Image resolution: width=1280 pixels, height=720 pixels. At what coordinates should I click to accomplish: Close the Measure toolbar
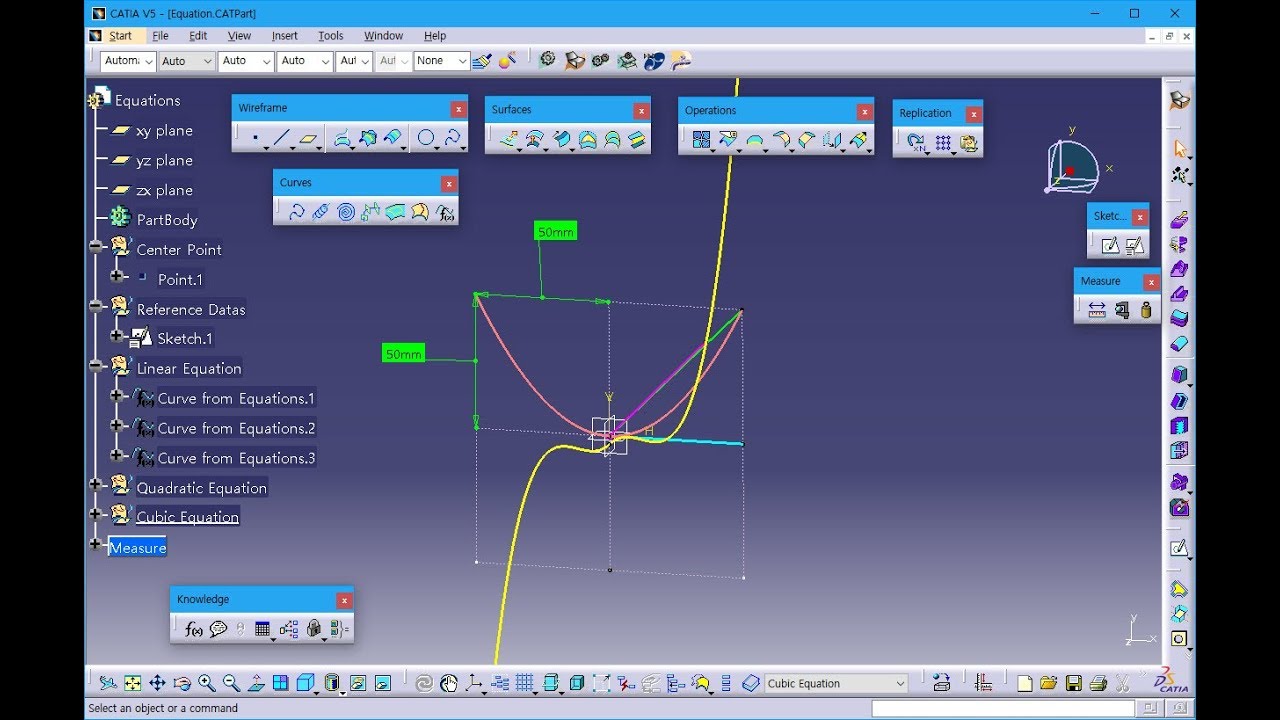pos(1151,283)
